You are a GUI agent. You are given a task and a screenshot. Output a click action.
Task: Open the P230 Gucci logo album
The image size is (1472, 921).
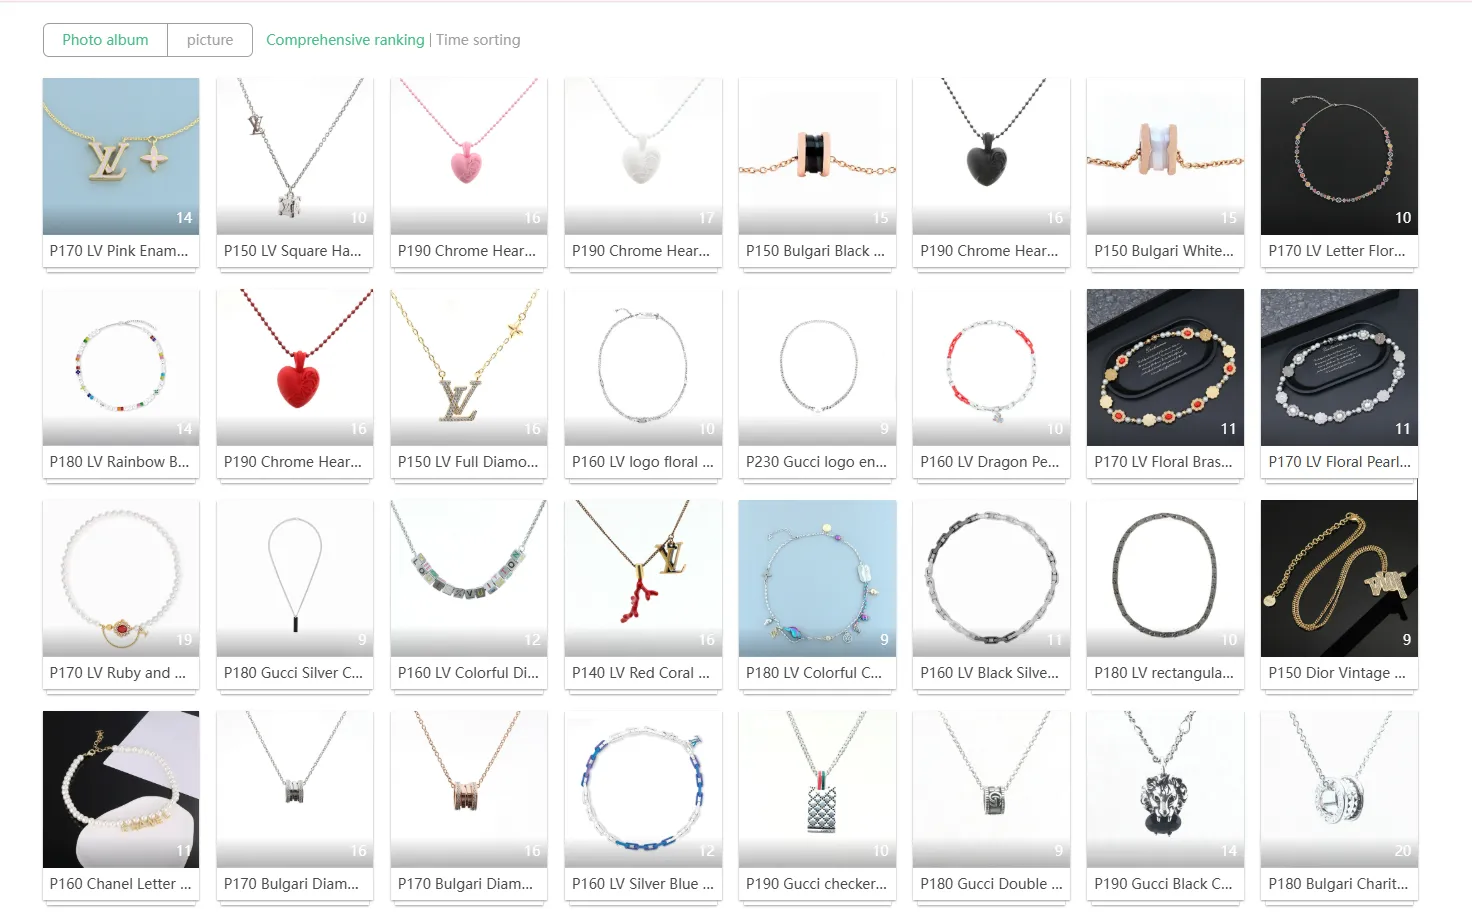(x=817, y=368)
